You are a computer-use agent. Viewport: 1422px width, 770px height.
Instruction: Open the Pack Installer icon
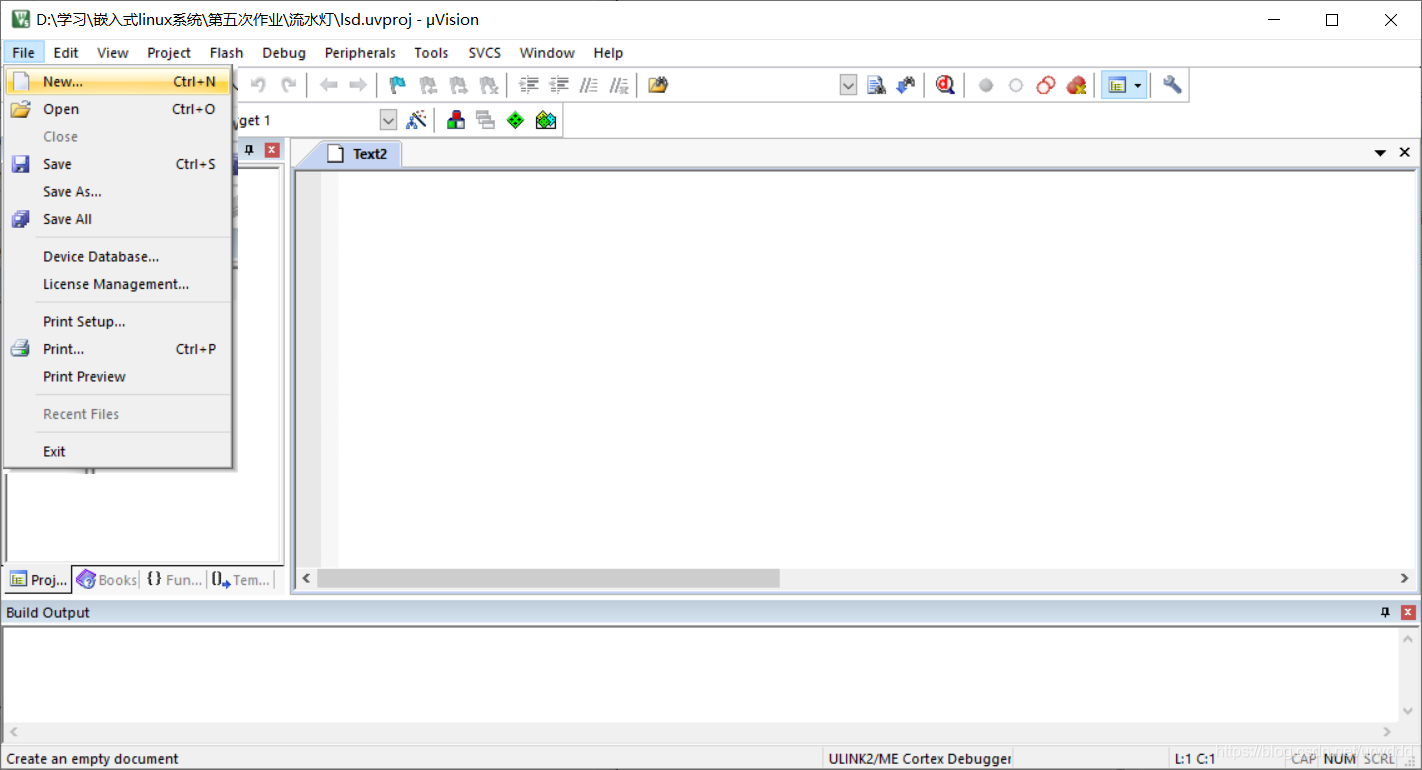pyautogui.click(x=546, y=120)
